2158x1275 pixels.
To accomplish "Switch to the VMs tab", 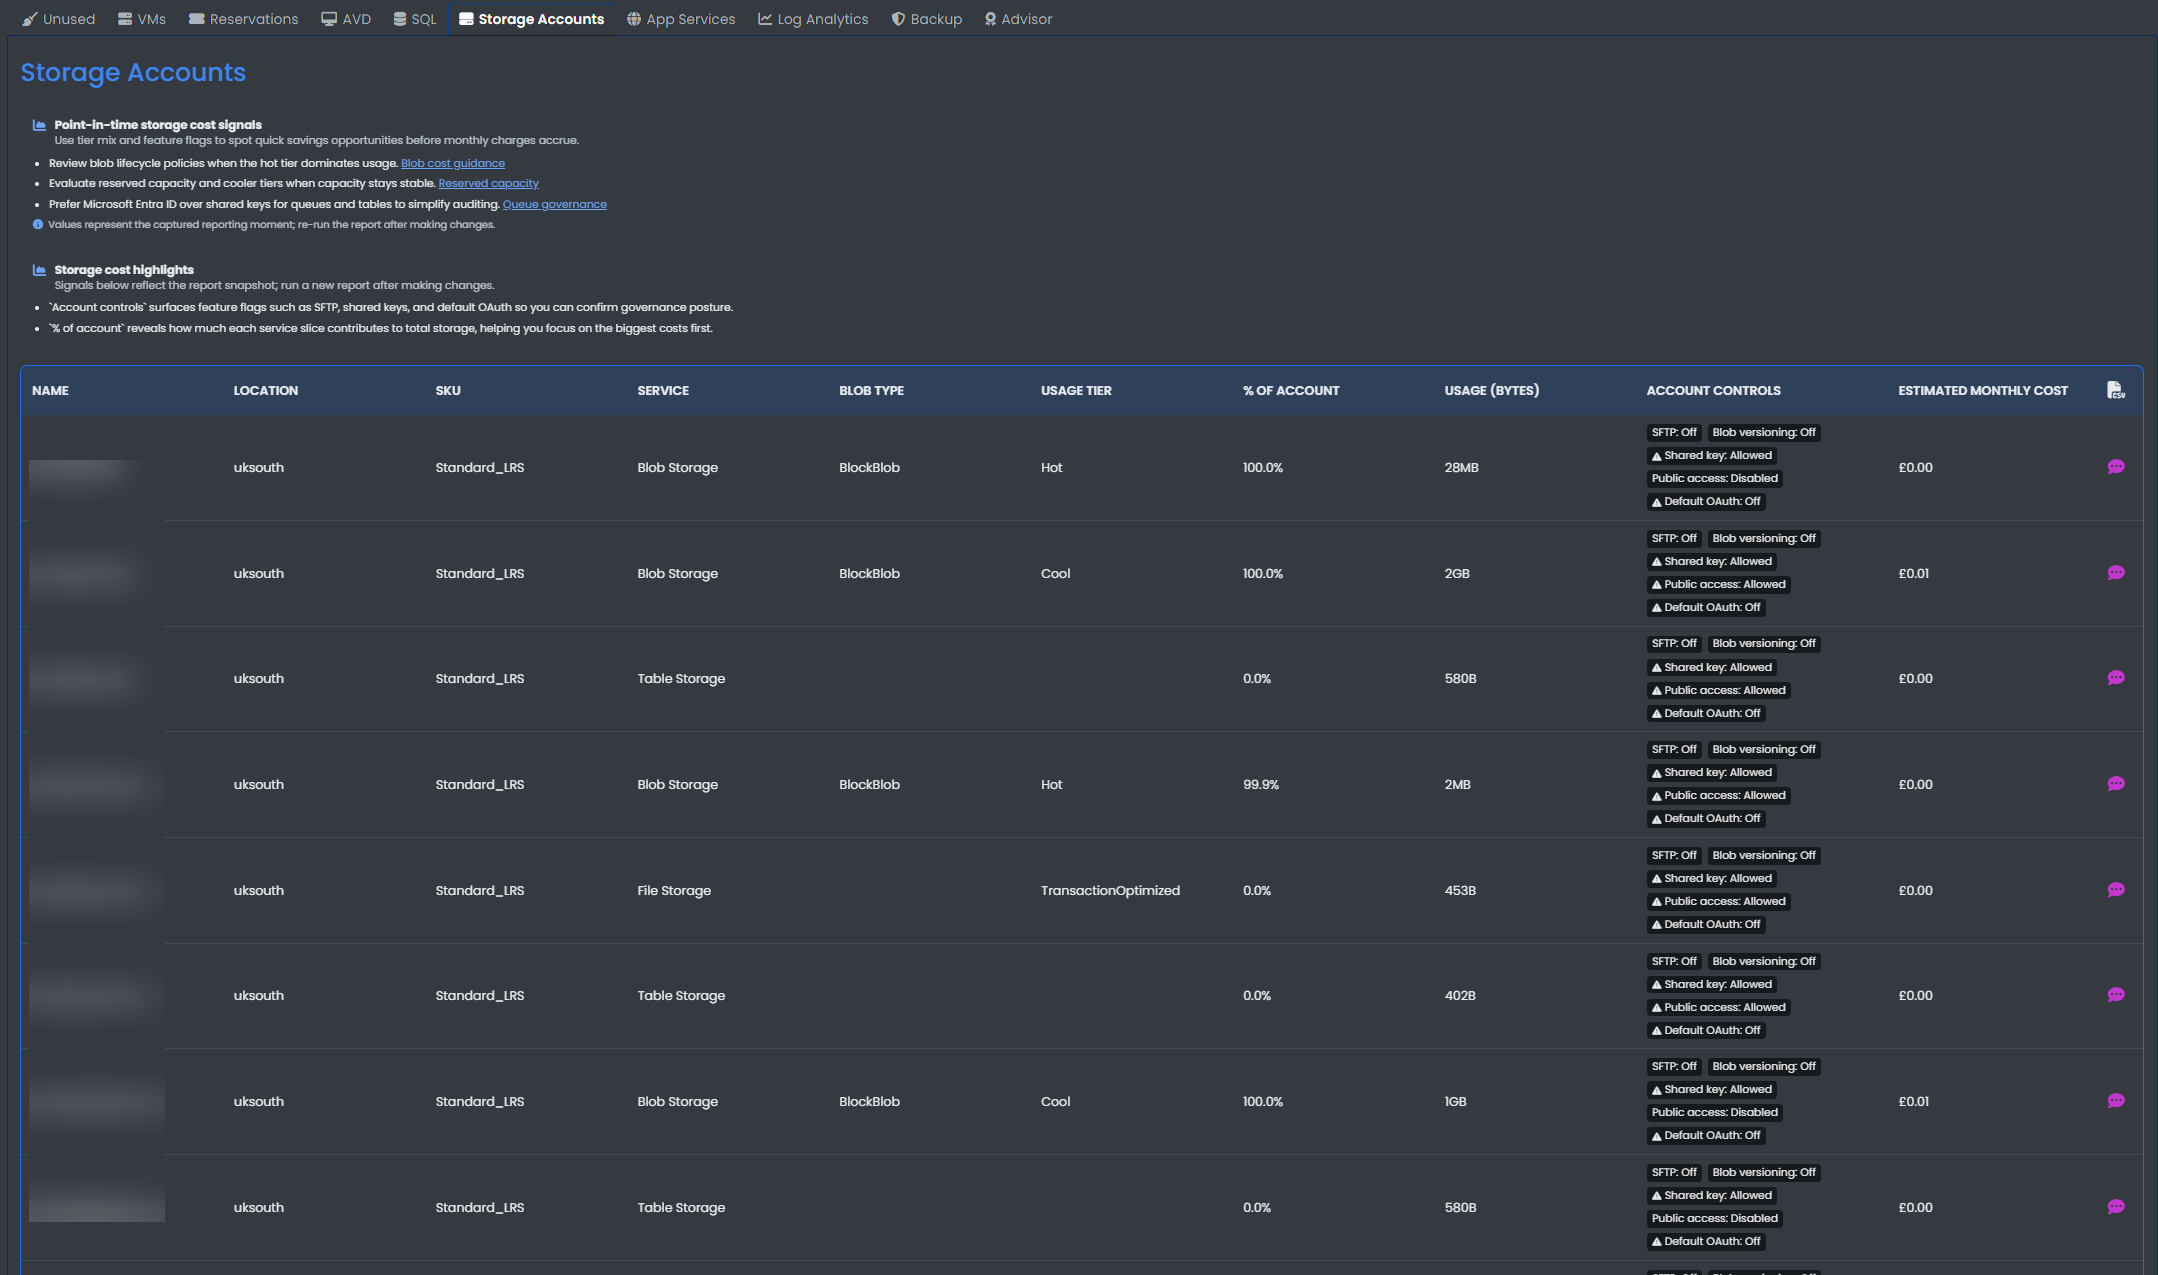I will (x=141, y=19).
